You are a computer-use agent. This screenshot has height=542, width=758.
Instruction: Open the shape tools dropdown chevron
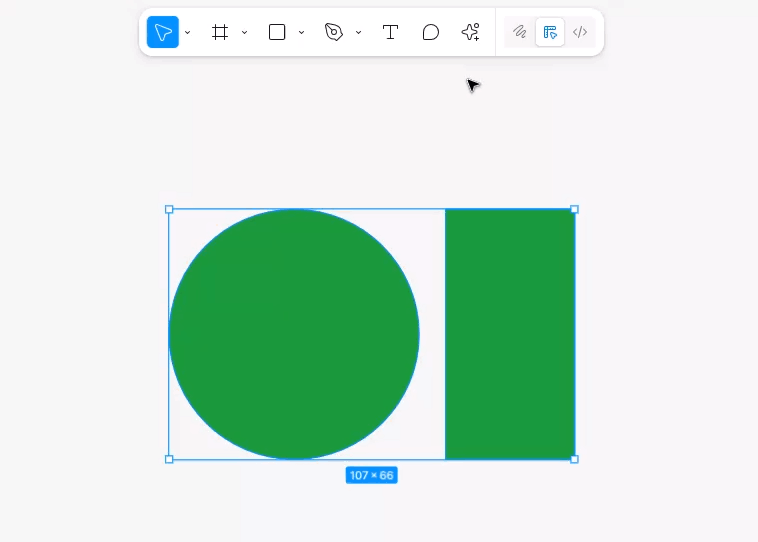(x=301, y=32)
